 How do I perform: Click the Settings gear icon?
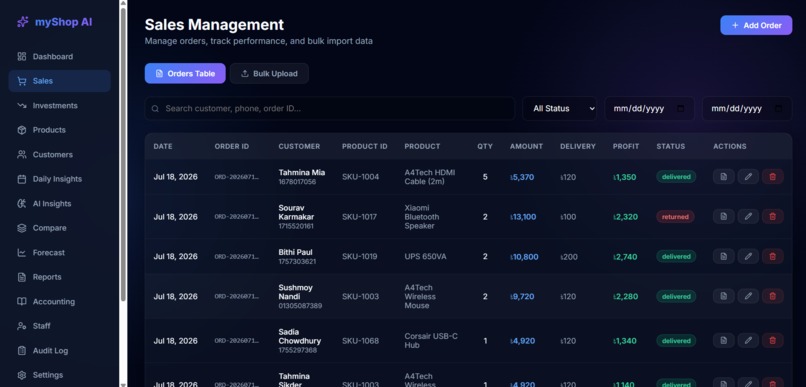click(x=22, y=375)
